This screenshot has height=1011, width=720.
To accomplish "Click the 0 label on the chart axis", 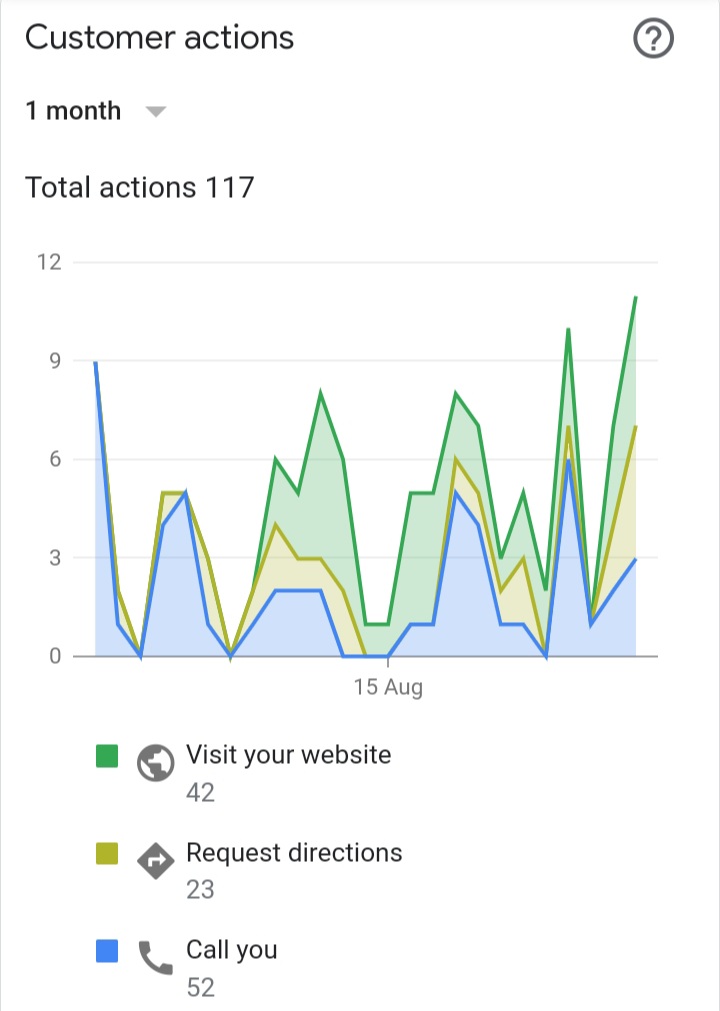I will (54, 656).
